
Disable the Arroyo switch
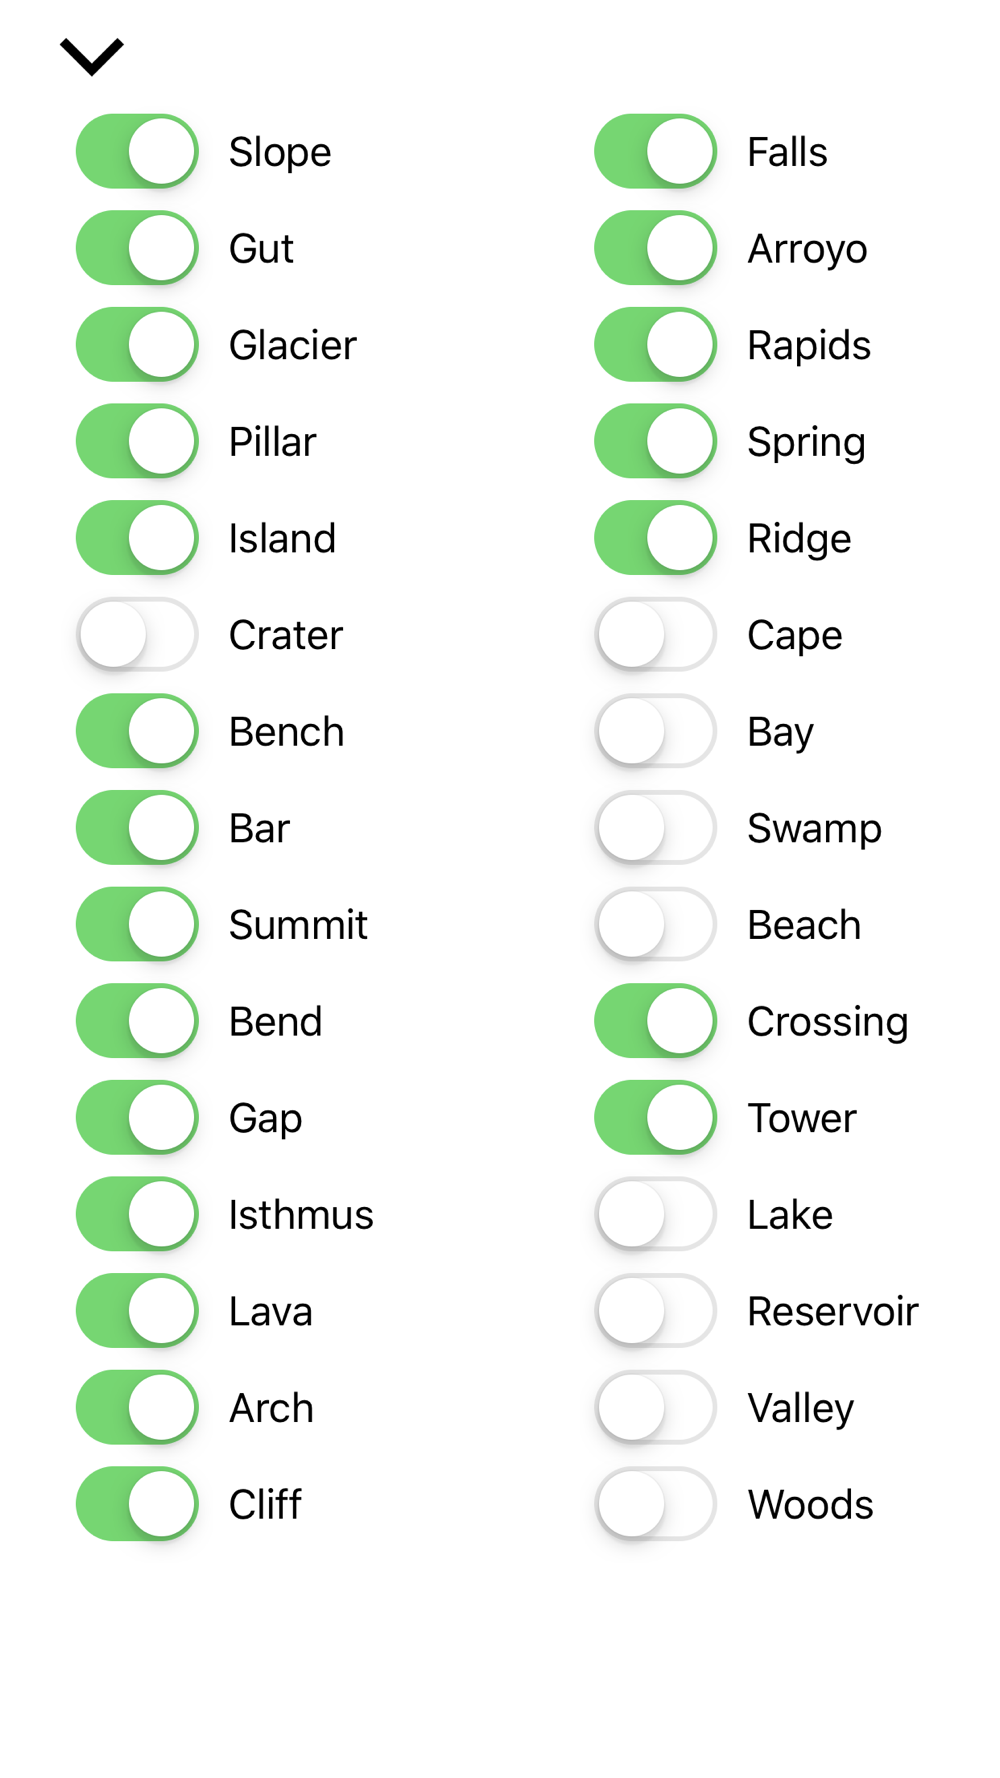[655, 248]
